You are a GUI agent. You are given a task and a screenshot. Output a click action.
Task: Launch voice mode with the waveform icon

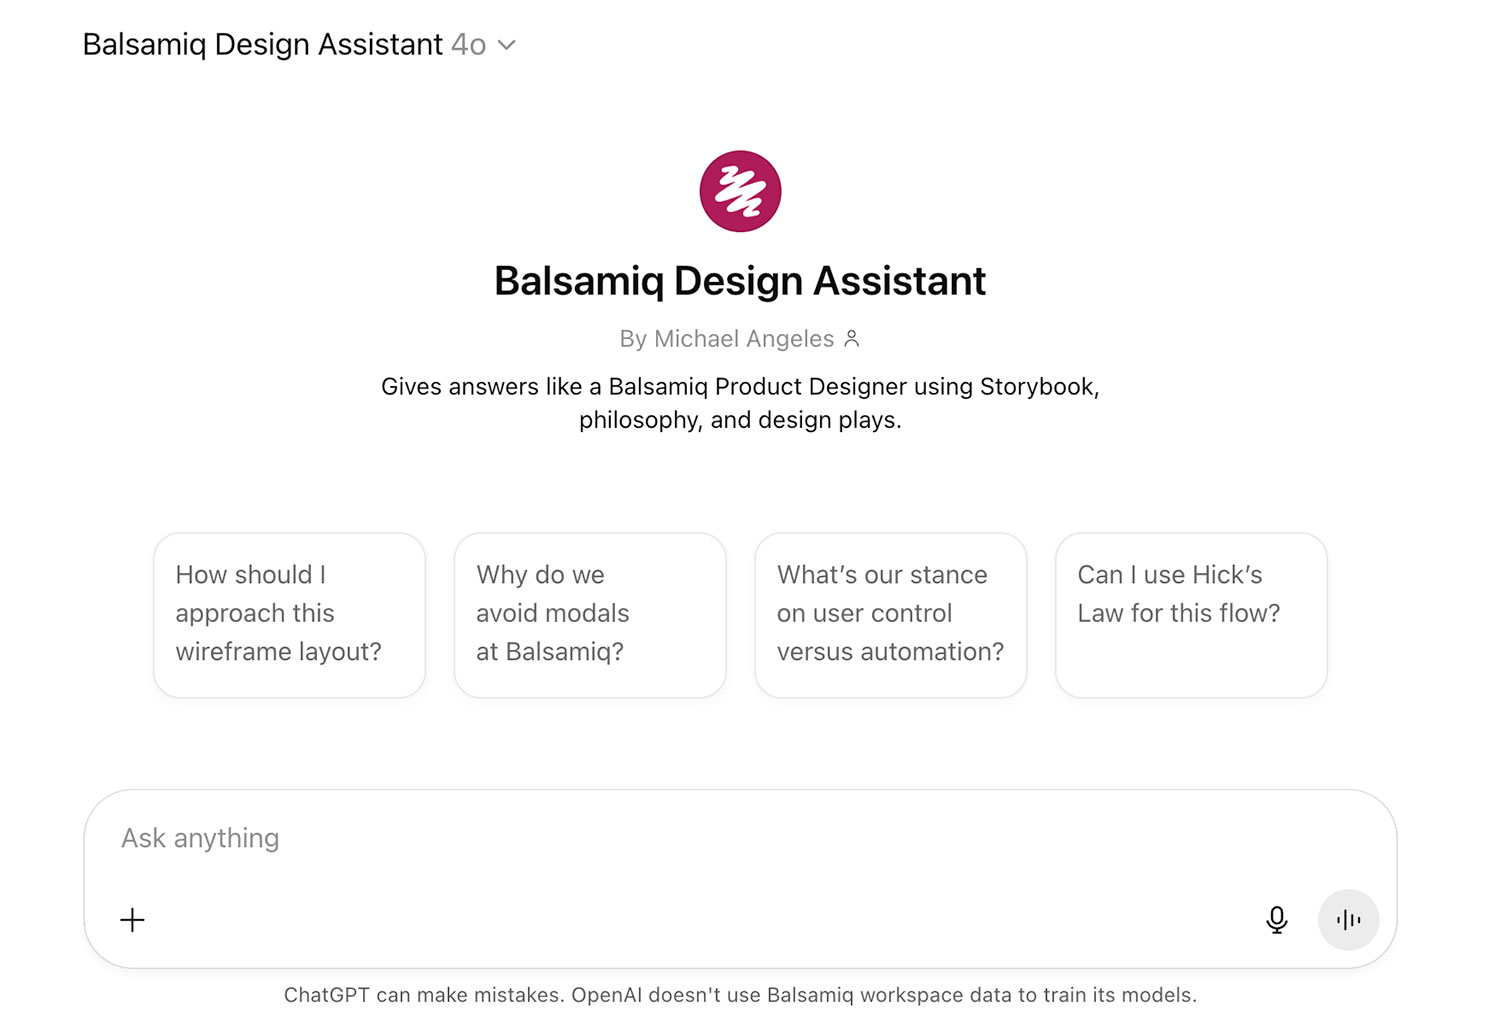point(1348,920)
